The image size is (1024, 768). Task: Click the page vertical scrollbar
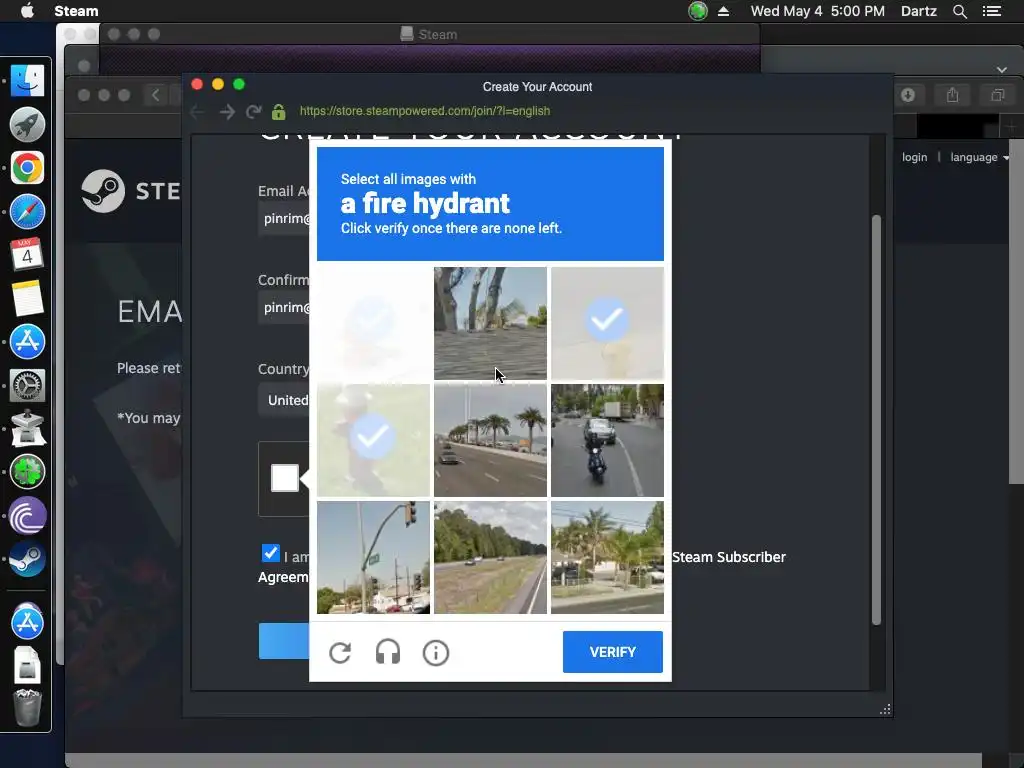(x=876, y=420)
